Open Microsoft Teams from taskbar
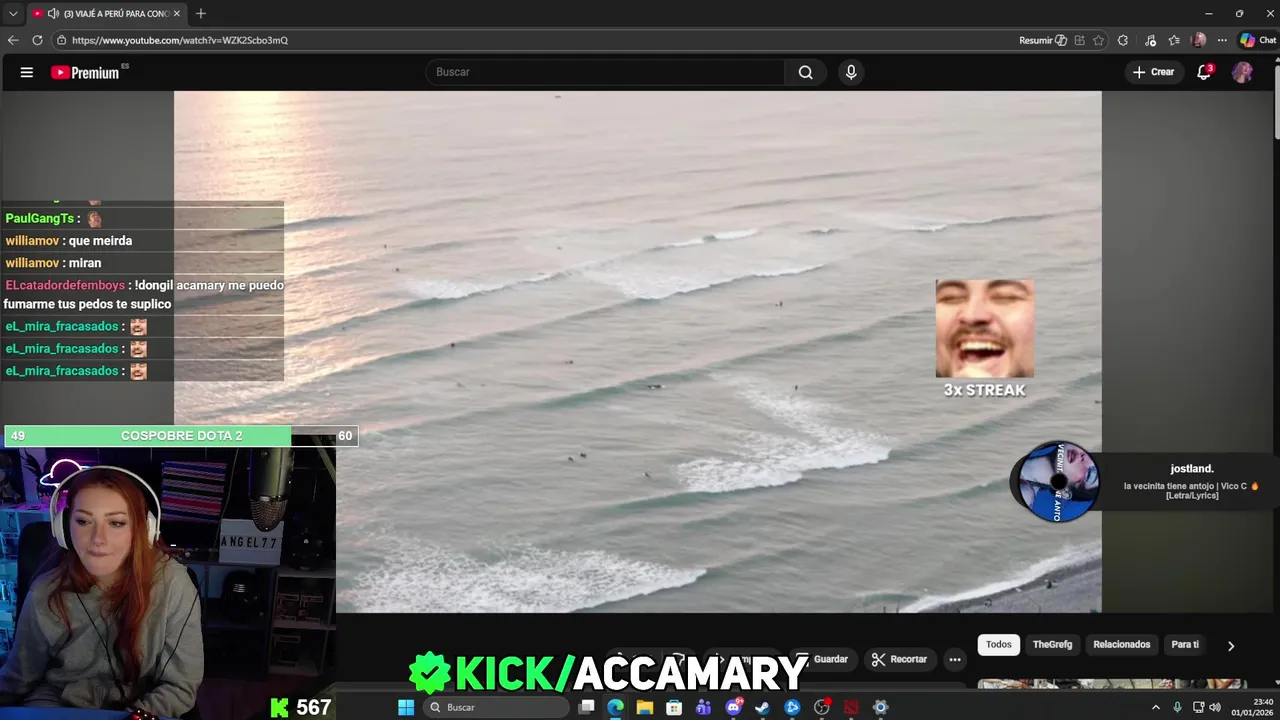 click(703, 707)
